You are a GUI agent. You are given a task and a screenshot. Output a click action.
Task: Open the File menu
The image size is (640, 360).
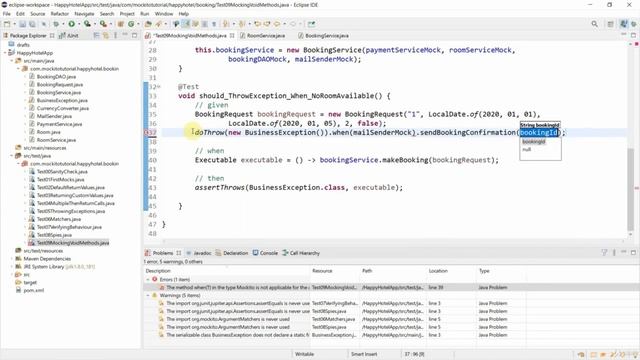tap(7, 13)
